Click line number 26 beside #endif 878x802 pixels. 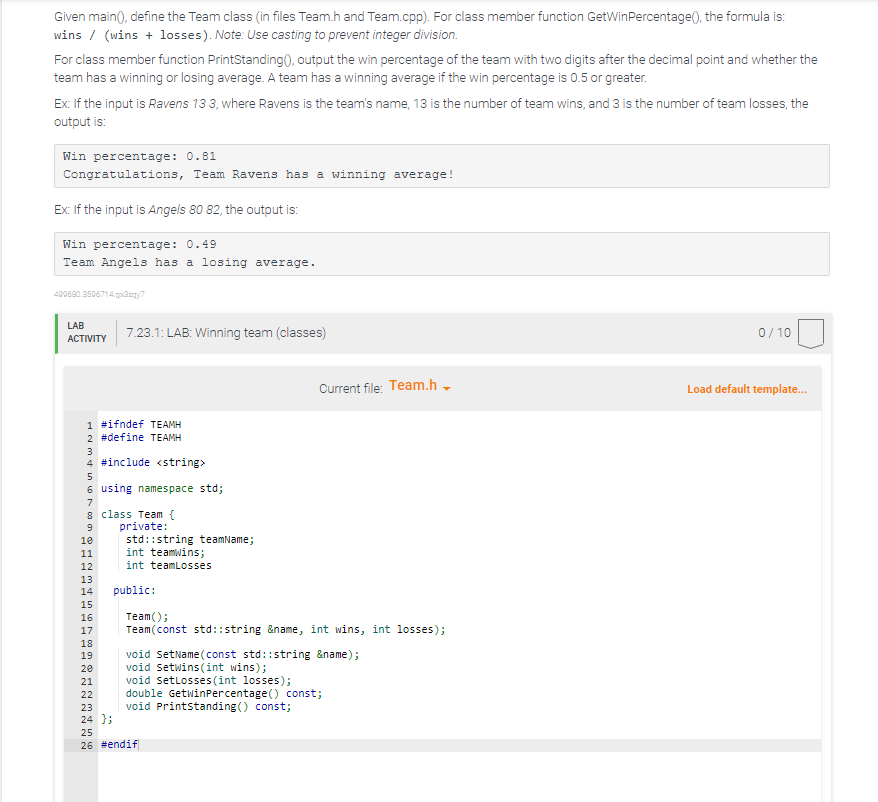(x=87, y=744)
